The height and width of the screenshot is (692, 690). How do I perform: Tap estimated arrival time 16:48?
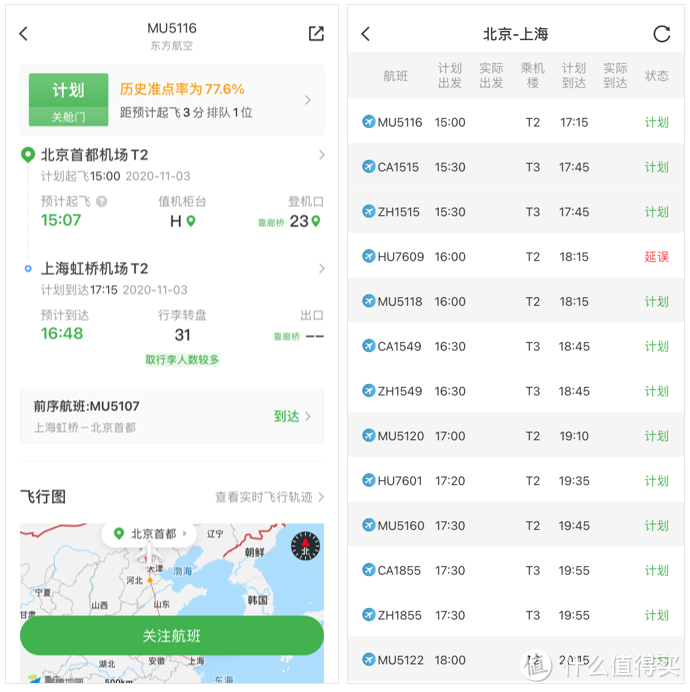[62, 333]
